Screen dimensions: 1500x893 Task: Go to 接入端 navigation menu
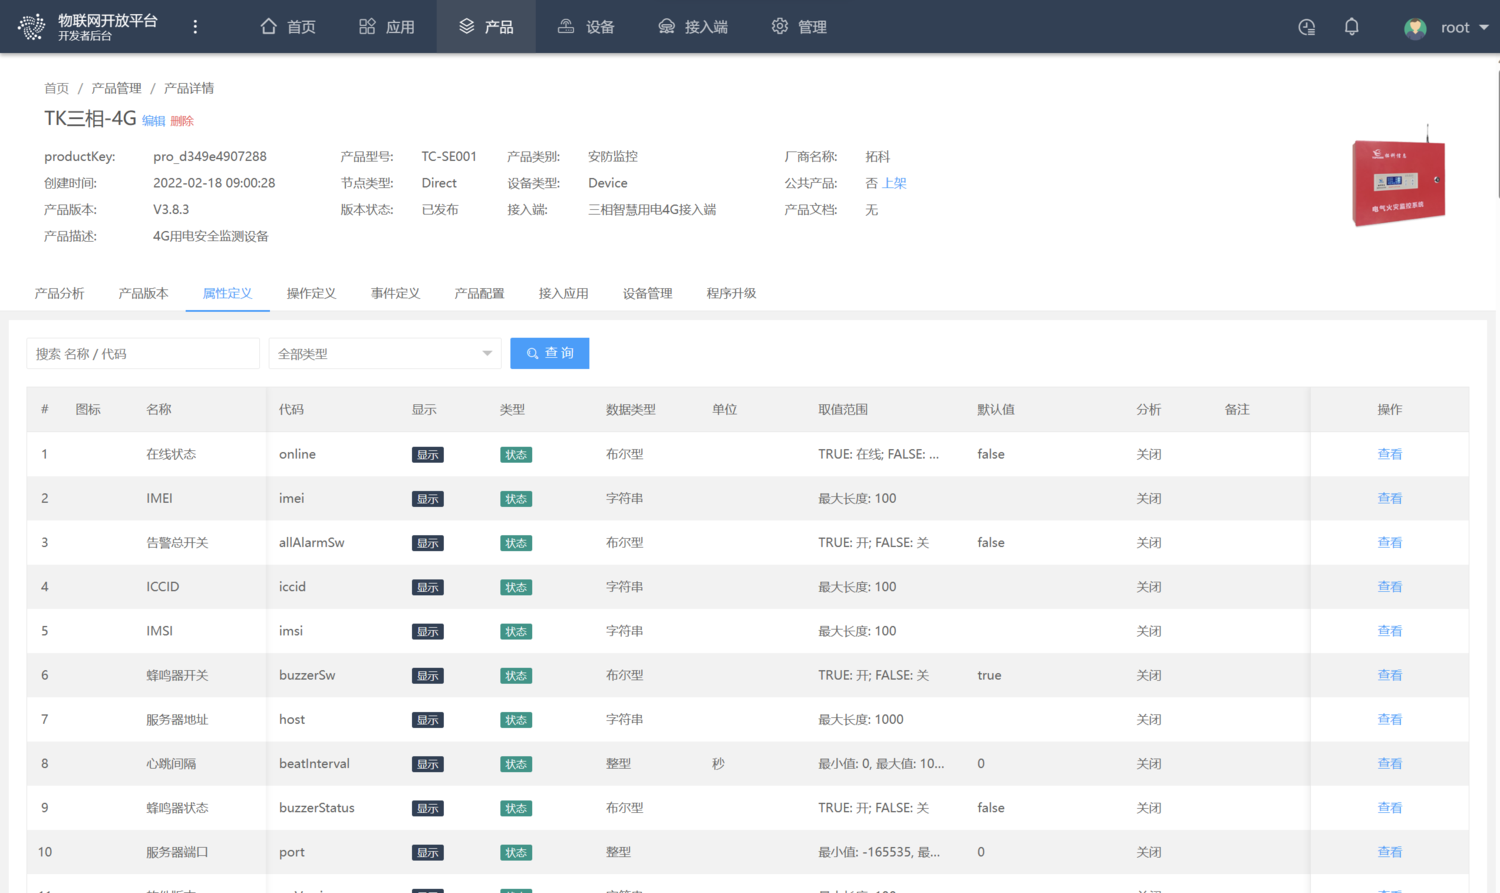[693, 27]
